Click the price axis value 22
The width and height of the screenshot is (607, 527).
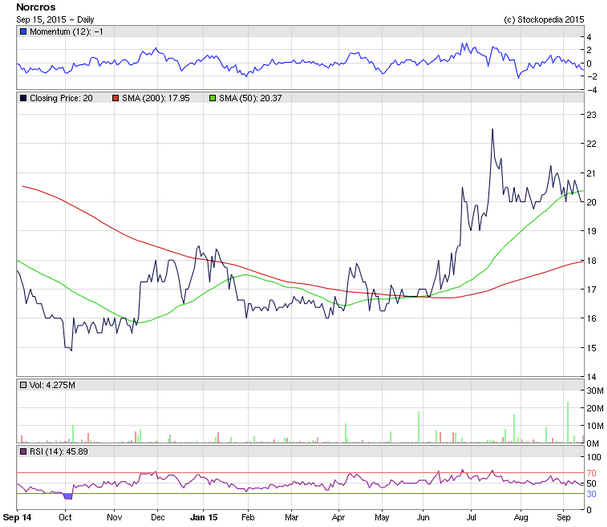(592, 144)
